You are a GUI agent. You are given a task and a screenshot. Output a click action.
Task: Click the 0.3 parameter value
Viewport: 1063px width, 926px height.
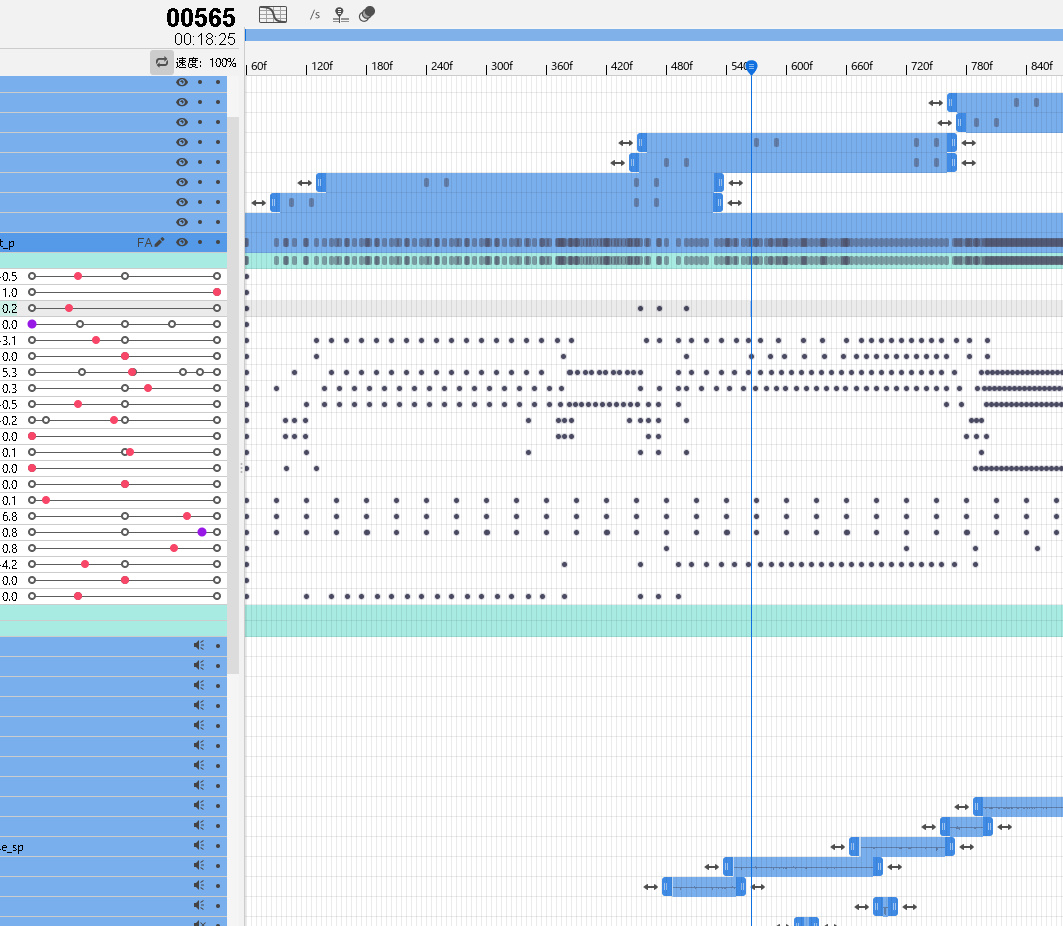click(9, 388)
